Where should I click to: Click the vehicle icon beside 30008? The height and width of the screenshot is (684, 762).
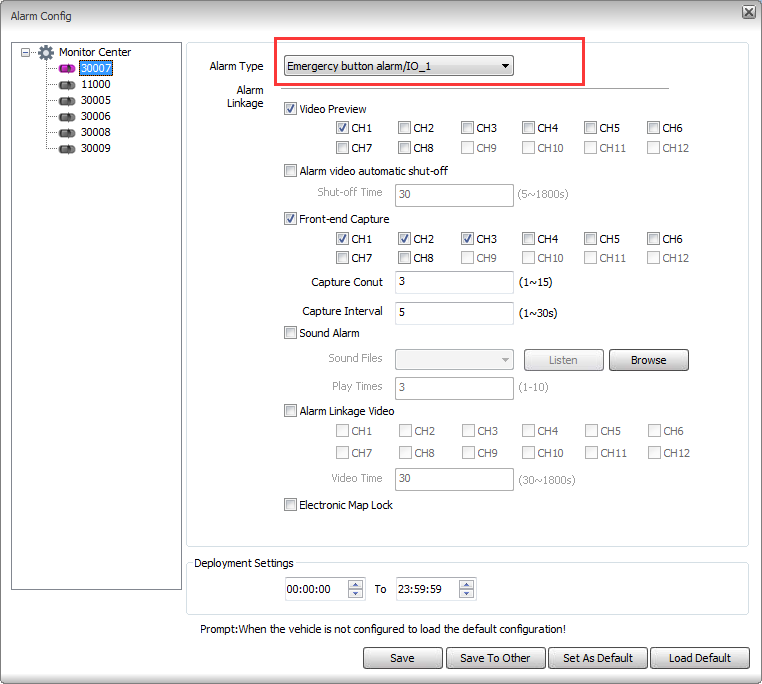pos(67,133)
